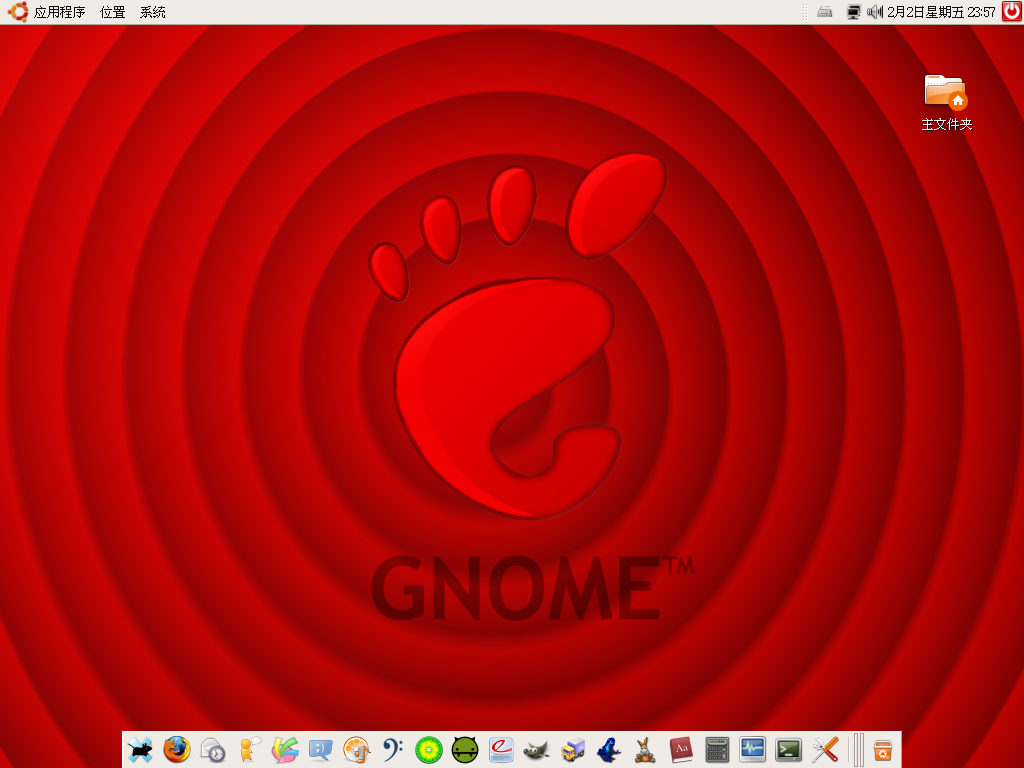Launch the terminal from the panel
Viewport: 1024px width, 768px height.
pyautogui.click(x=788, y=750)
